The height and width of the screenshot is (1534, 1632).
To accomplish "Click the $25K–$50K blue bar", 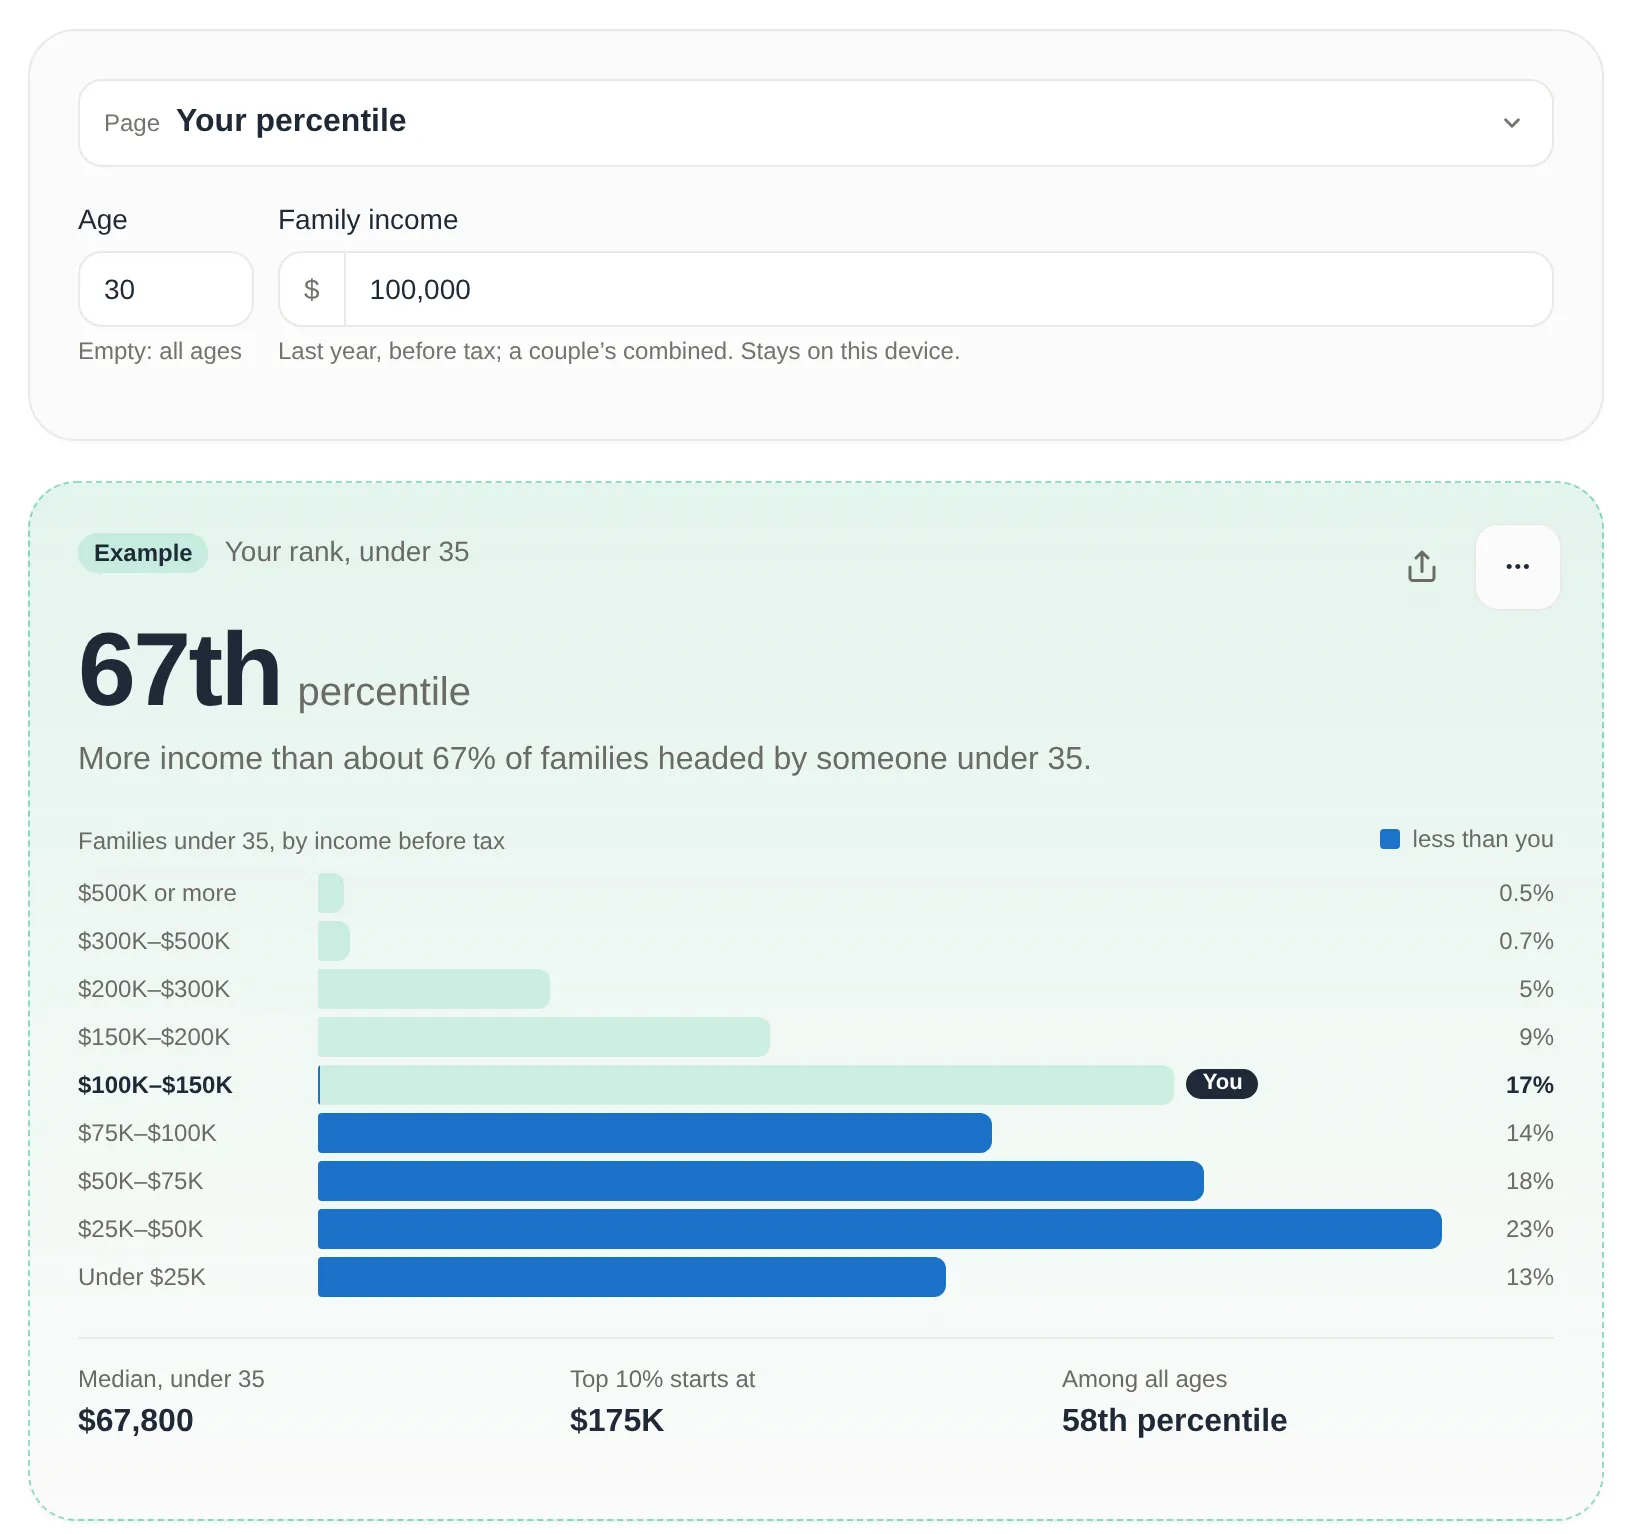I will pyautogui.click(x=879, y=1229).
